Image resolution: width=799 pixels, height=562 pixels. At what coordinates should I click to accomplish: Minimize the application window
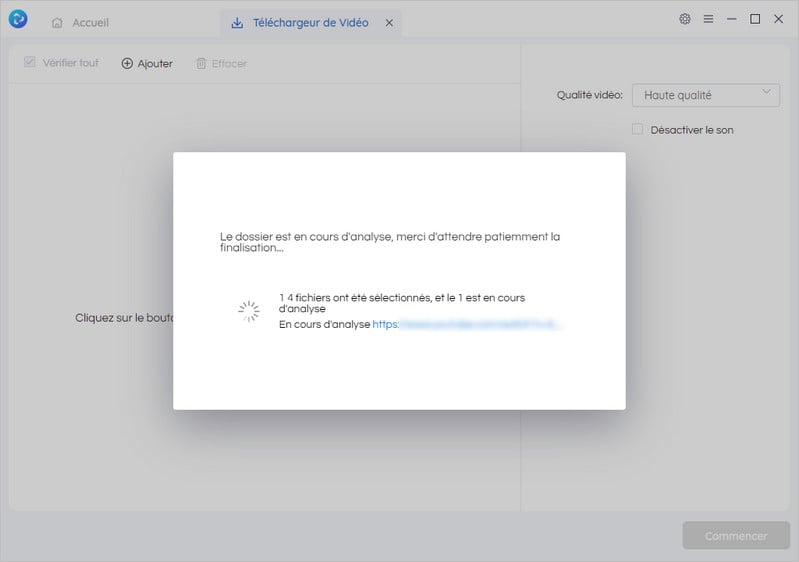pos(732,19)
